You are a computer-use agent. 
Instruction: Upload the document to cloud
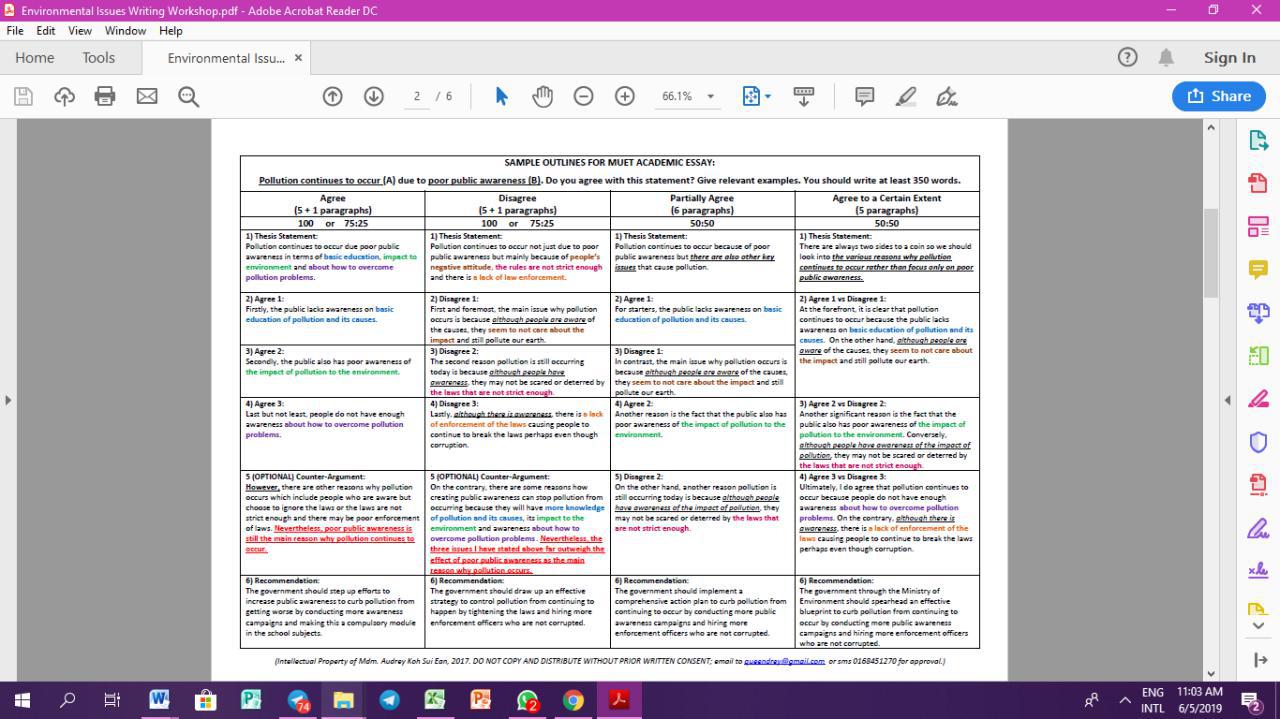pyautogui.click(x=64, y=96)
